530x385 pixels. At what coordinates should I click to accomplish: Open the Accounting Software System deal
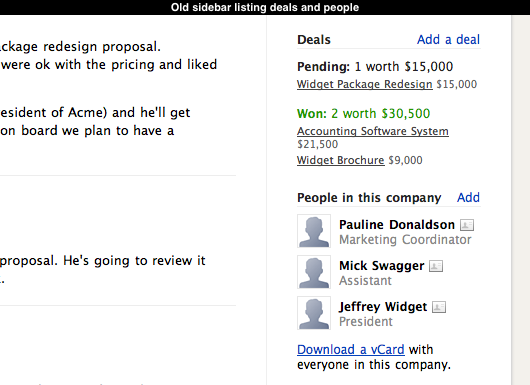[x=373, y=131]
